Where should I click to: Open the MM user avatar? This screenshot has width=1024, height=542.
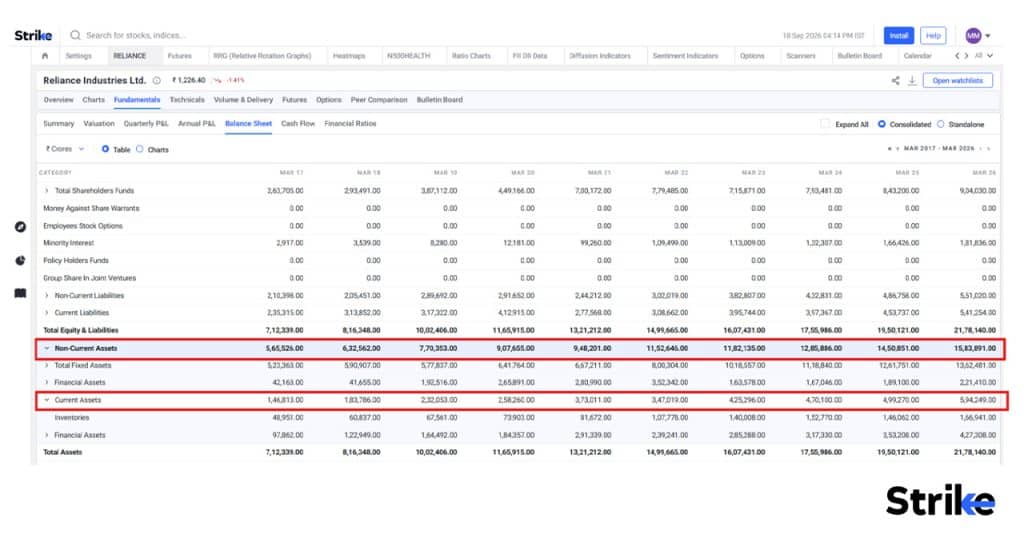[973, 35]
